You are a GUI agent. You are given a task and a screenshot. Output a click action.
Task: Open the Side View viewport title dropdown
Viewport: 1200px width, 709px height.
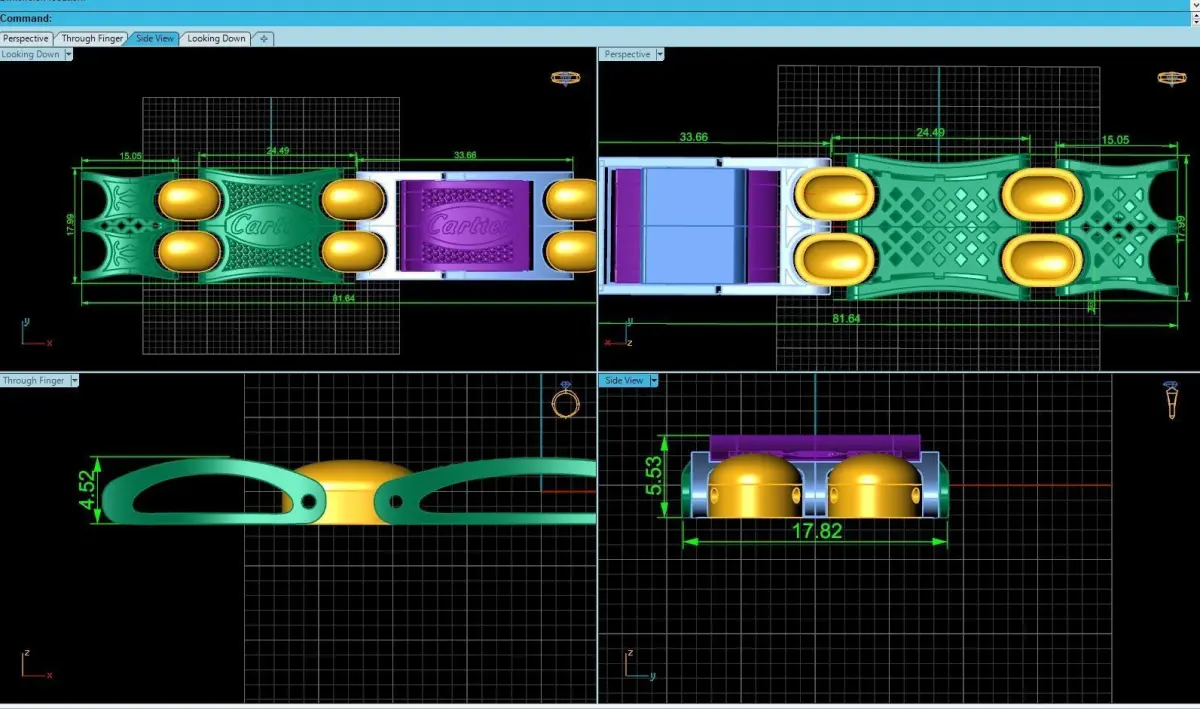pyautogui.click(x=653, y=380)
